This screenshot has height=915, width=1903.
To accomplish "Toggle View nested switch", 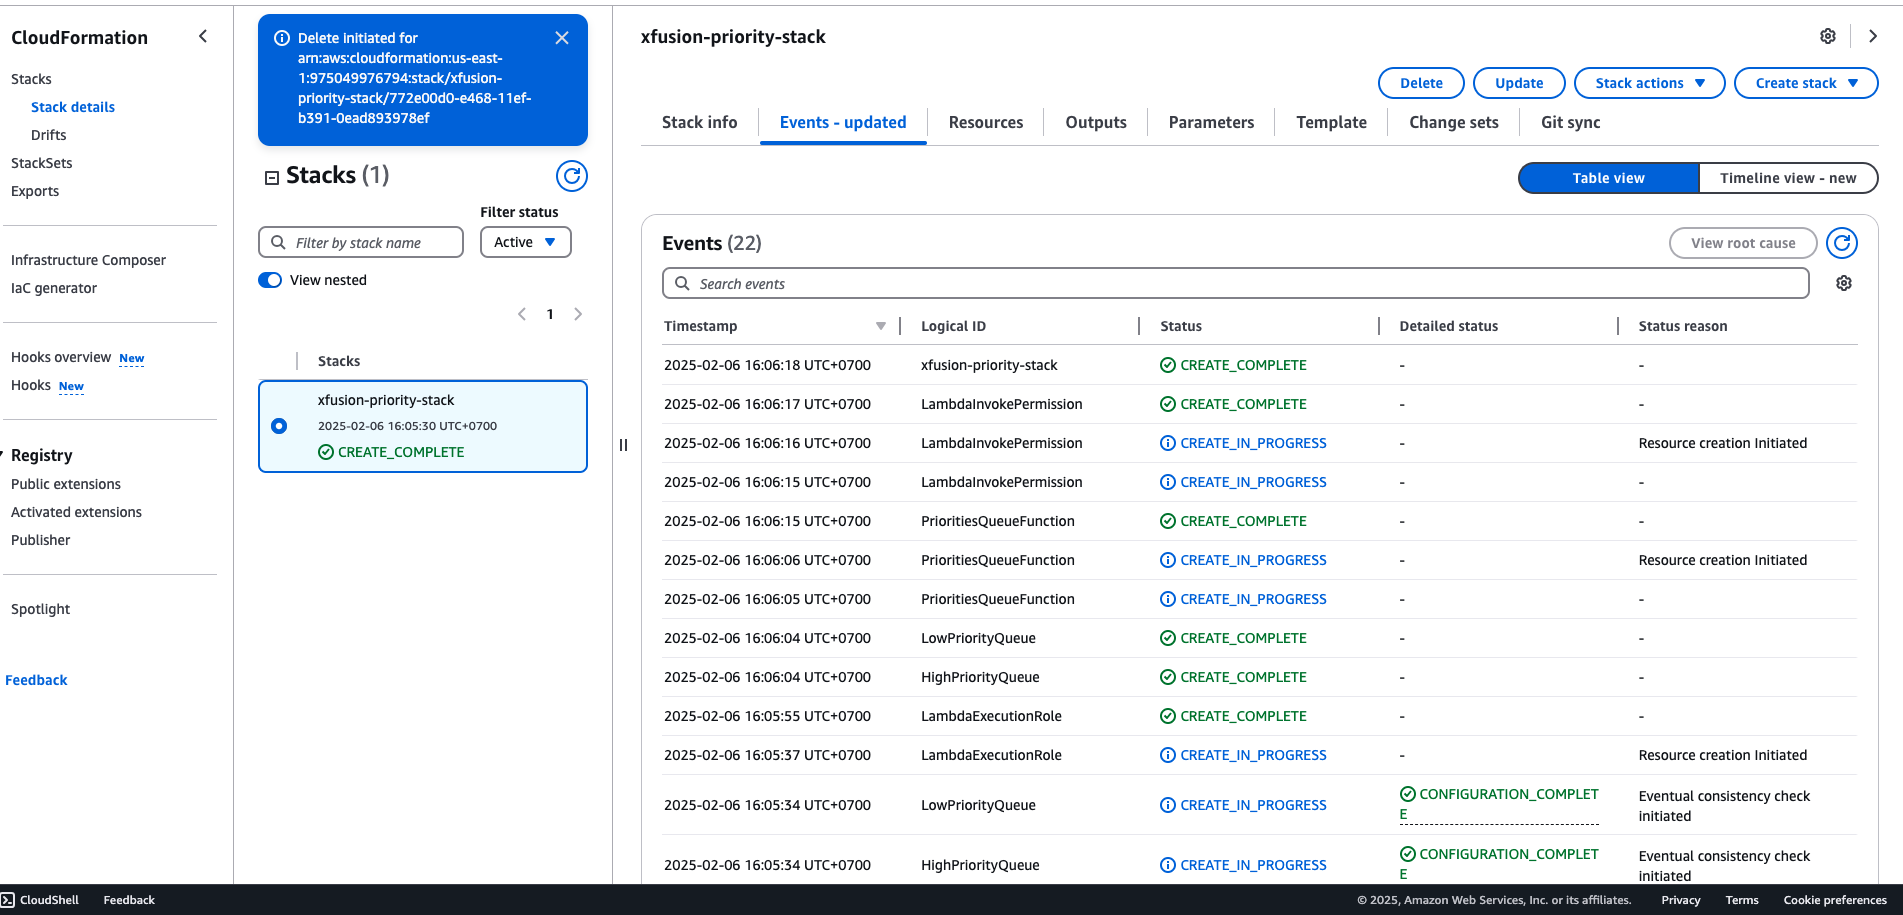I will pos(270,280).
